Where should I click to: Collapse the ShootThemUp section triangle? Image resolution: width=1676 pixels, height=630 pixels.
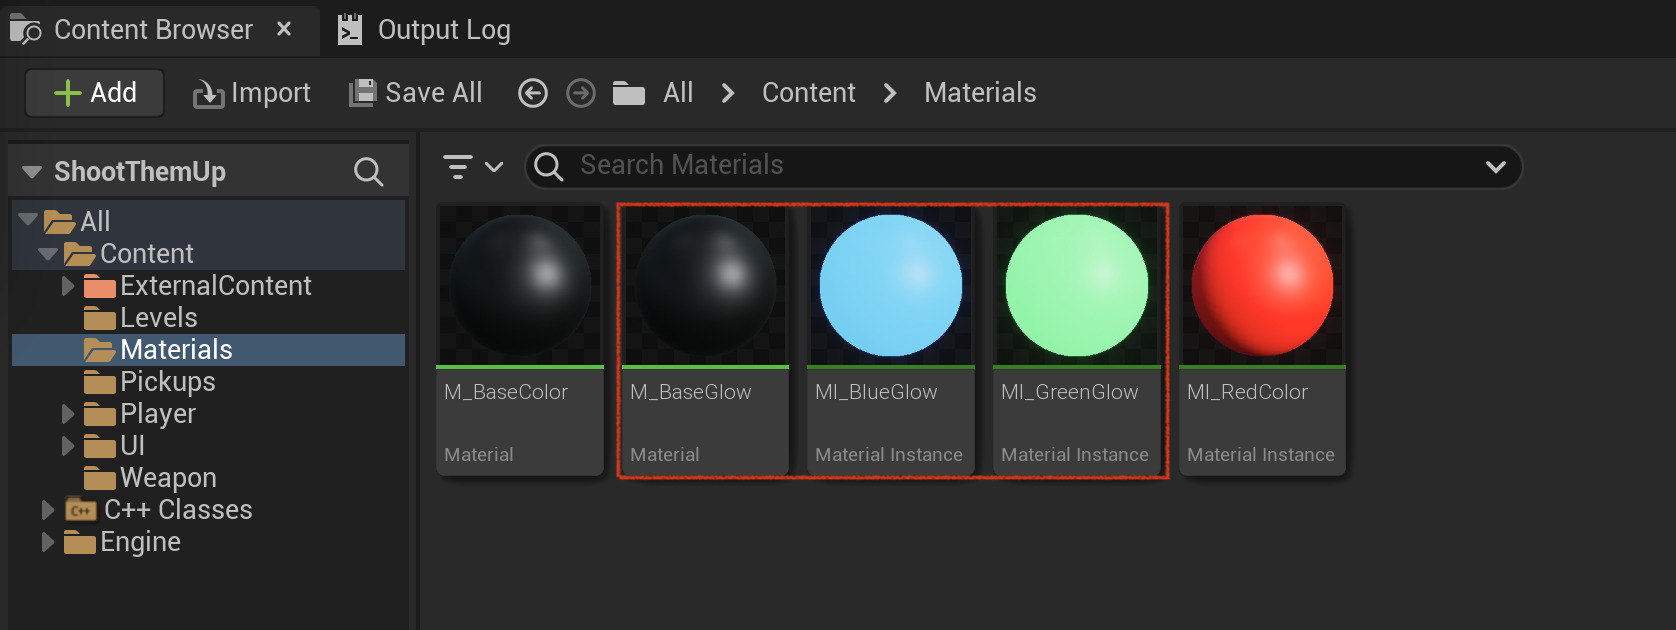pyautogui.click(x=32, y=172)
